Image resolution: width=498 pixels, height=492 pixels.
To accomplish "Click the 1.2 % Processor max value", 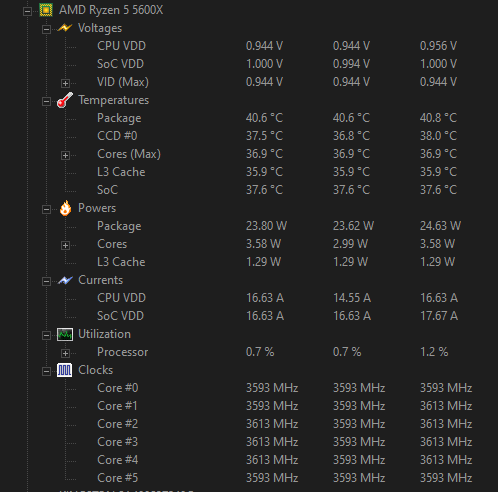I will point(434,352).
